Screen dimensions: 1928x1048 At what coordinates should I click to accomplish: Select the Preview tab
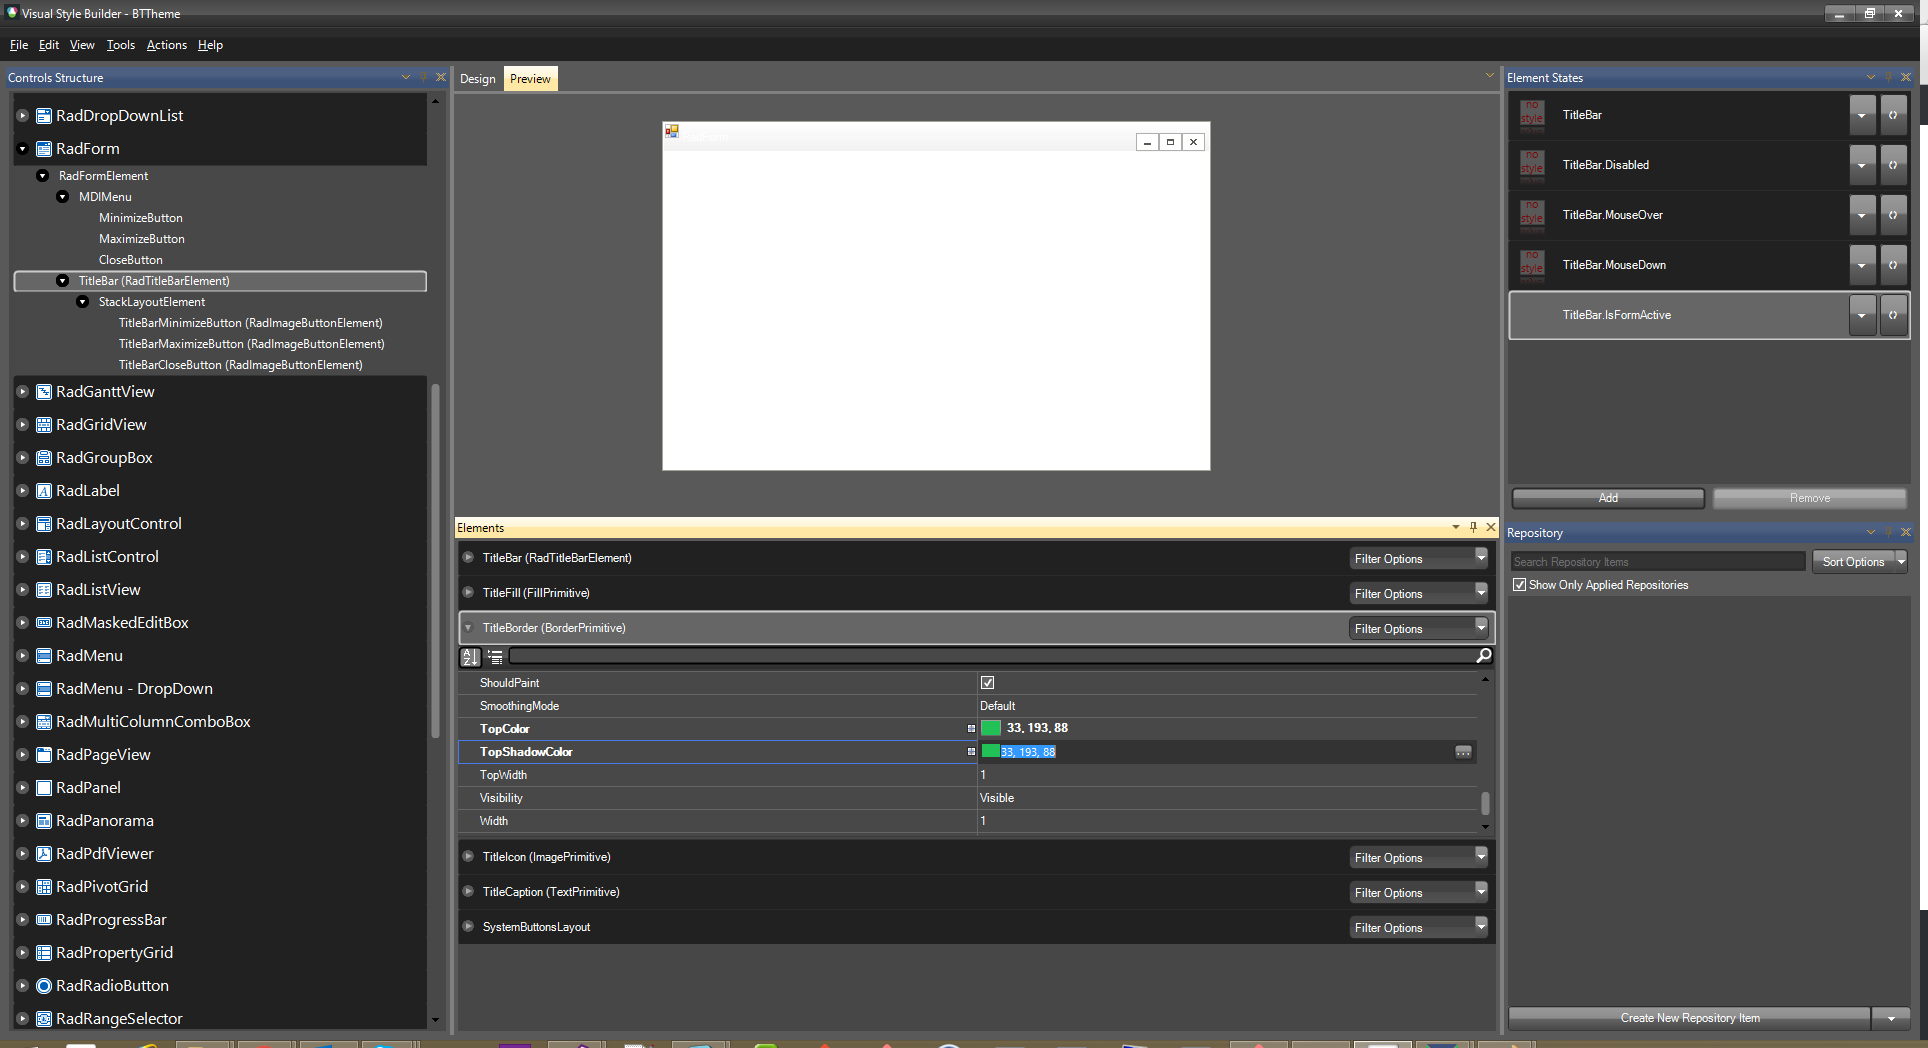530,79
